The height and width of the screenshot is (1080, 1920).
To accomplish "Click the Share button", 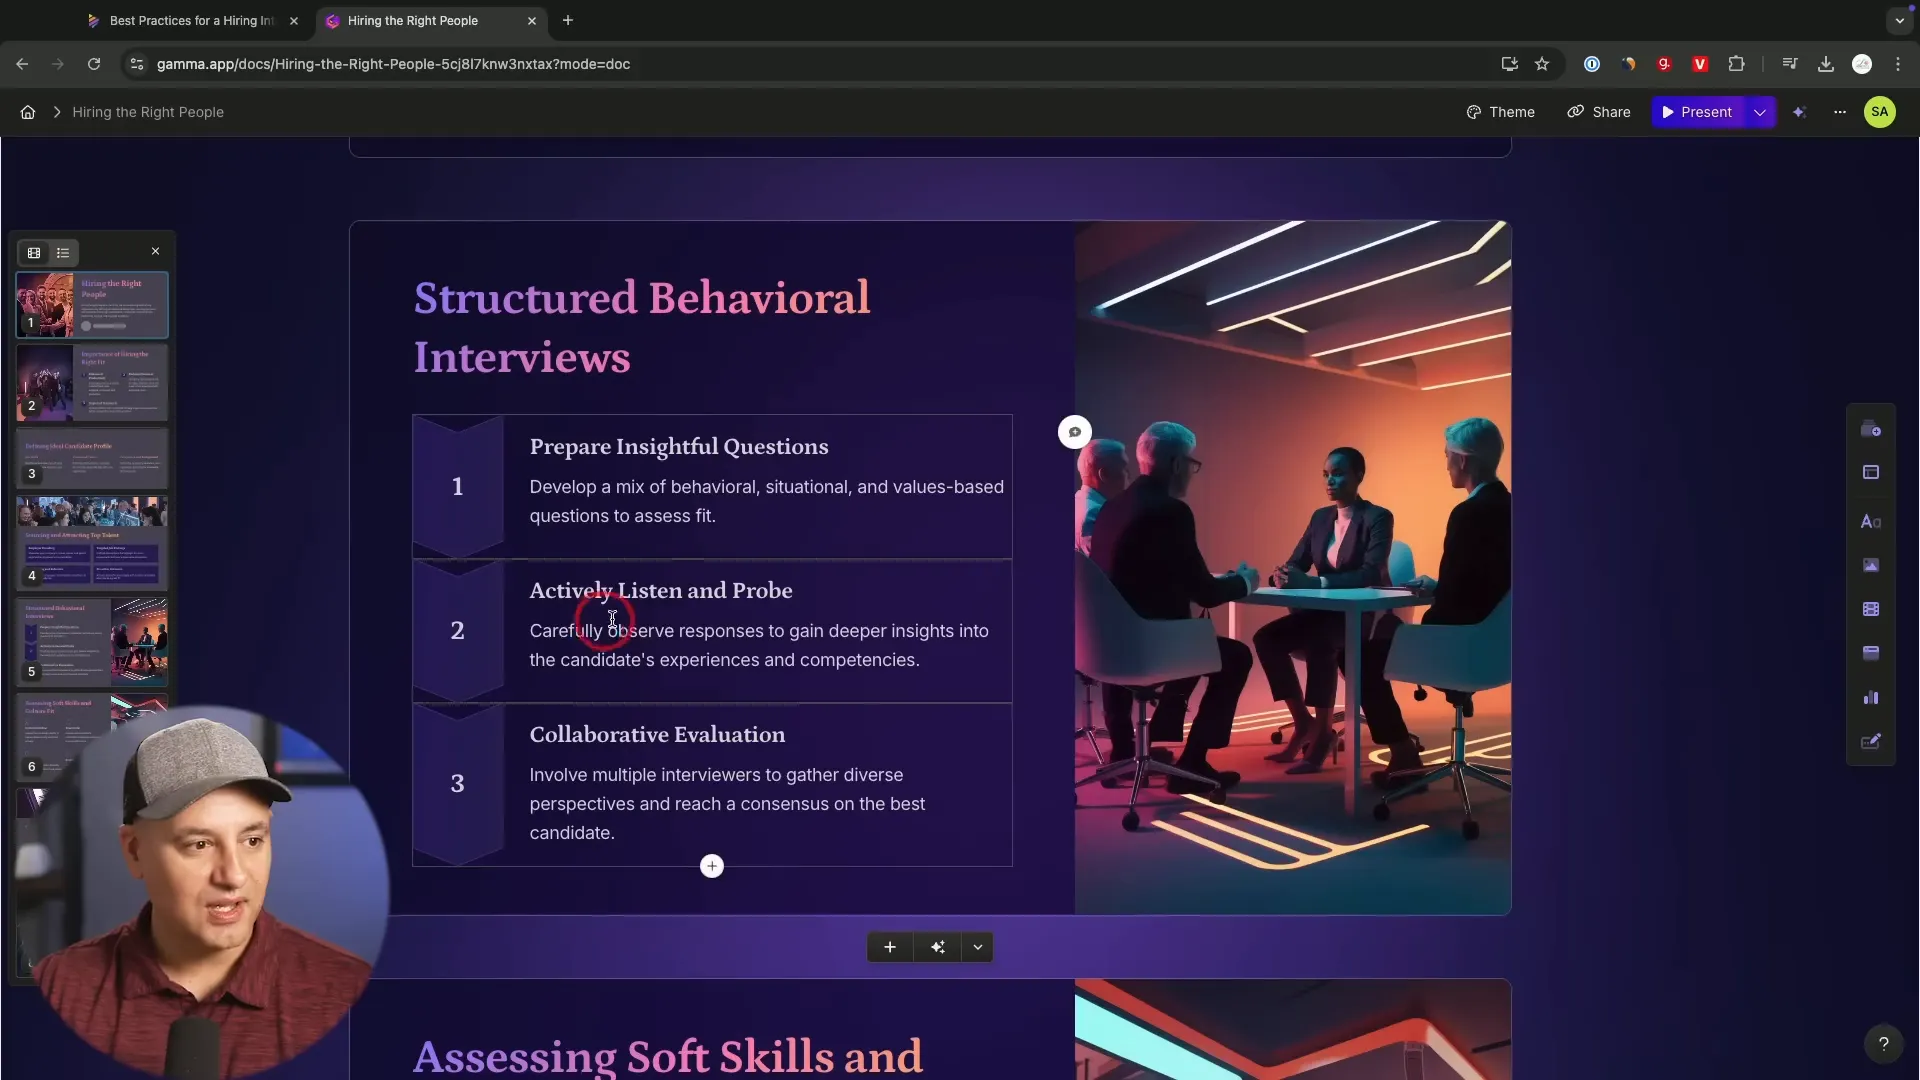I will pyautogui.click(x=1598, y=112).
